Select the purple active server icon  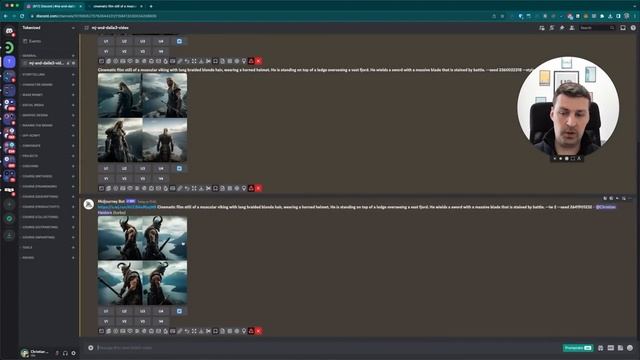(9, 62)
